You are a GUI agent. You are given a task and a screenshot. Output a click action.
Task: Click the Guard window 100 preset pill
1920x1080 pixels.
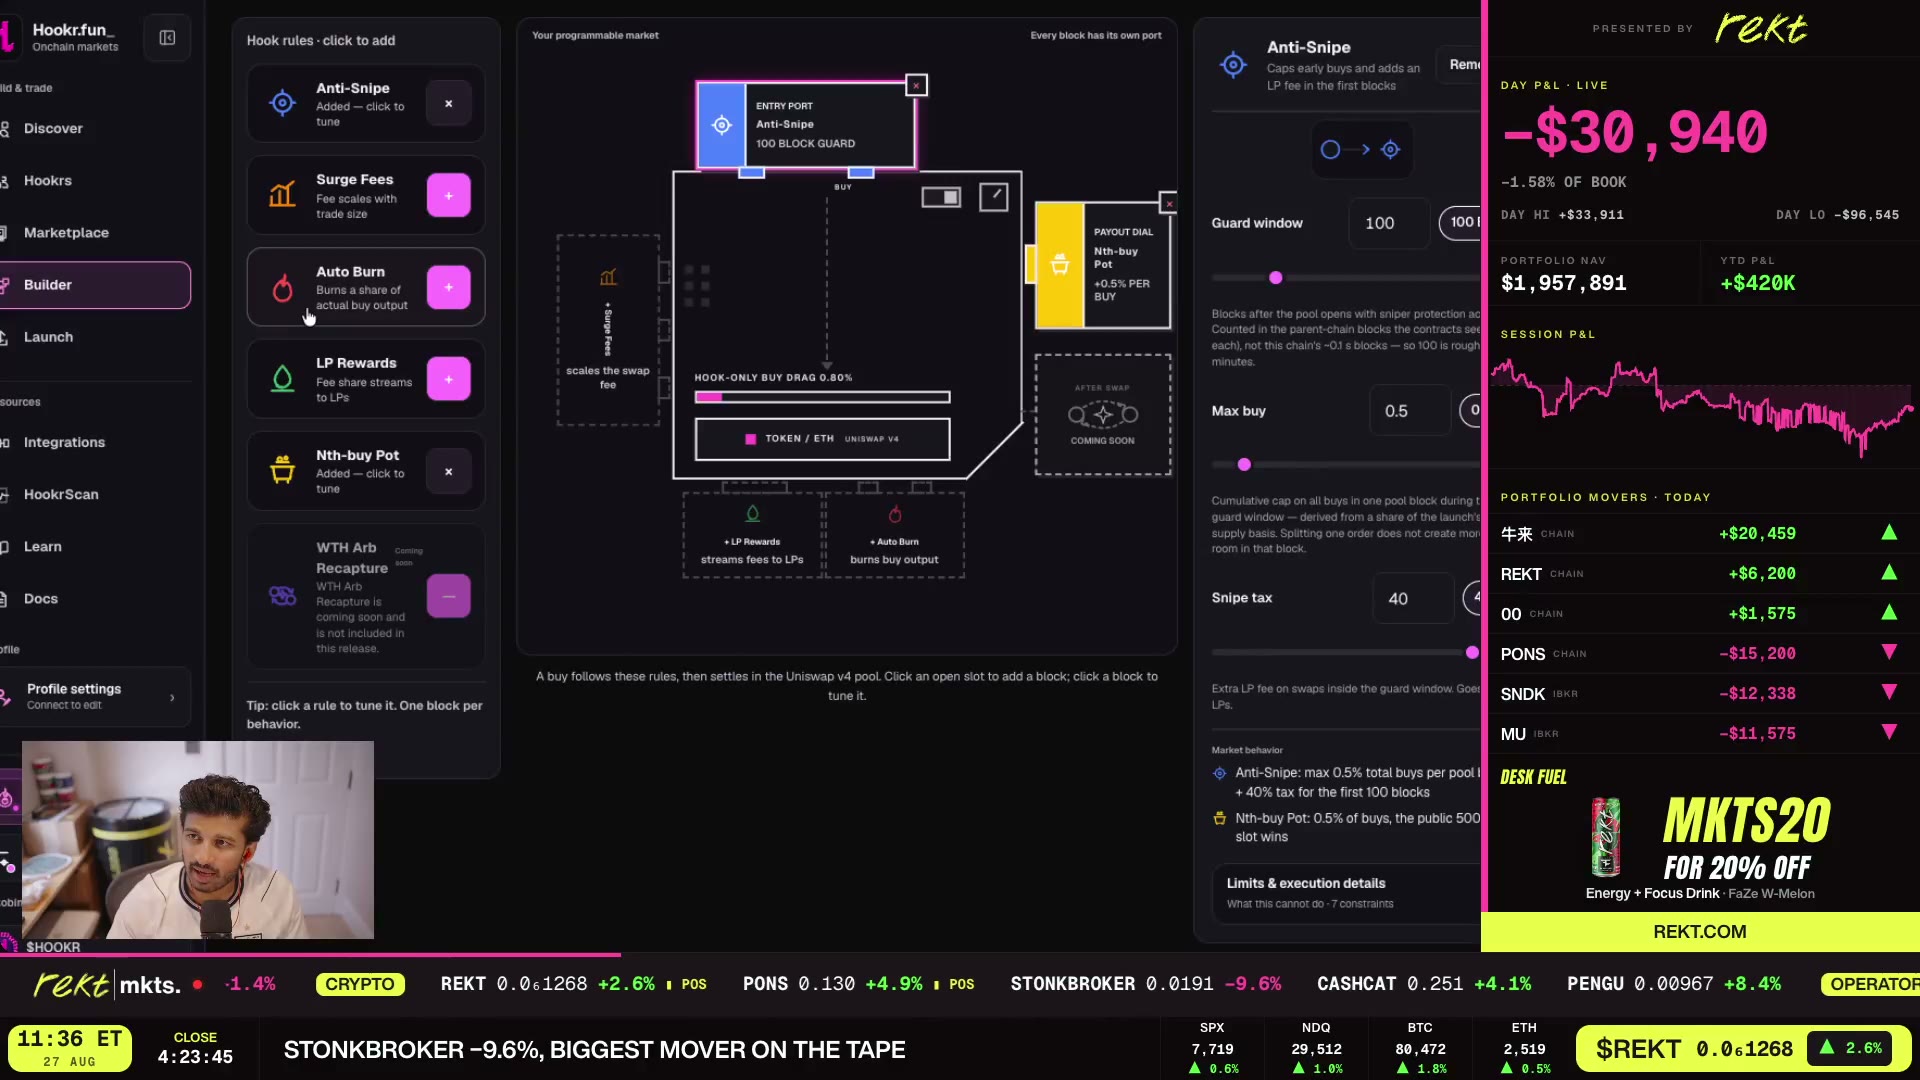1461,223
